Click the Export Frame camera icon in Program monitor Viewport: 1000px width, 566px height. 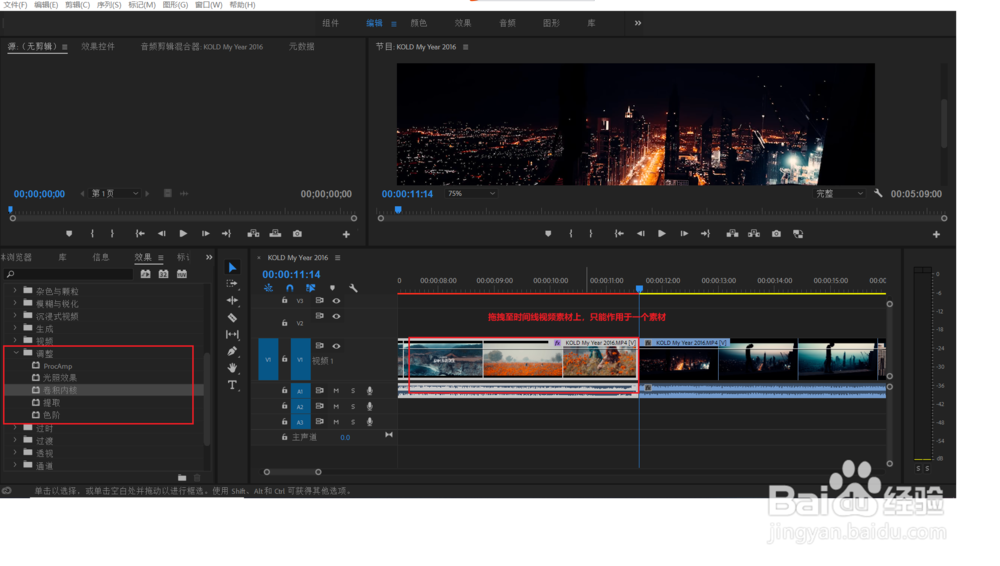click(776, 234)
